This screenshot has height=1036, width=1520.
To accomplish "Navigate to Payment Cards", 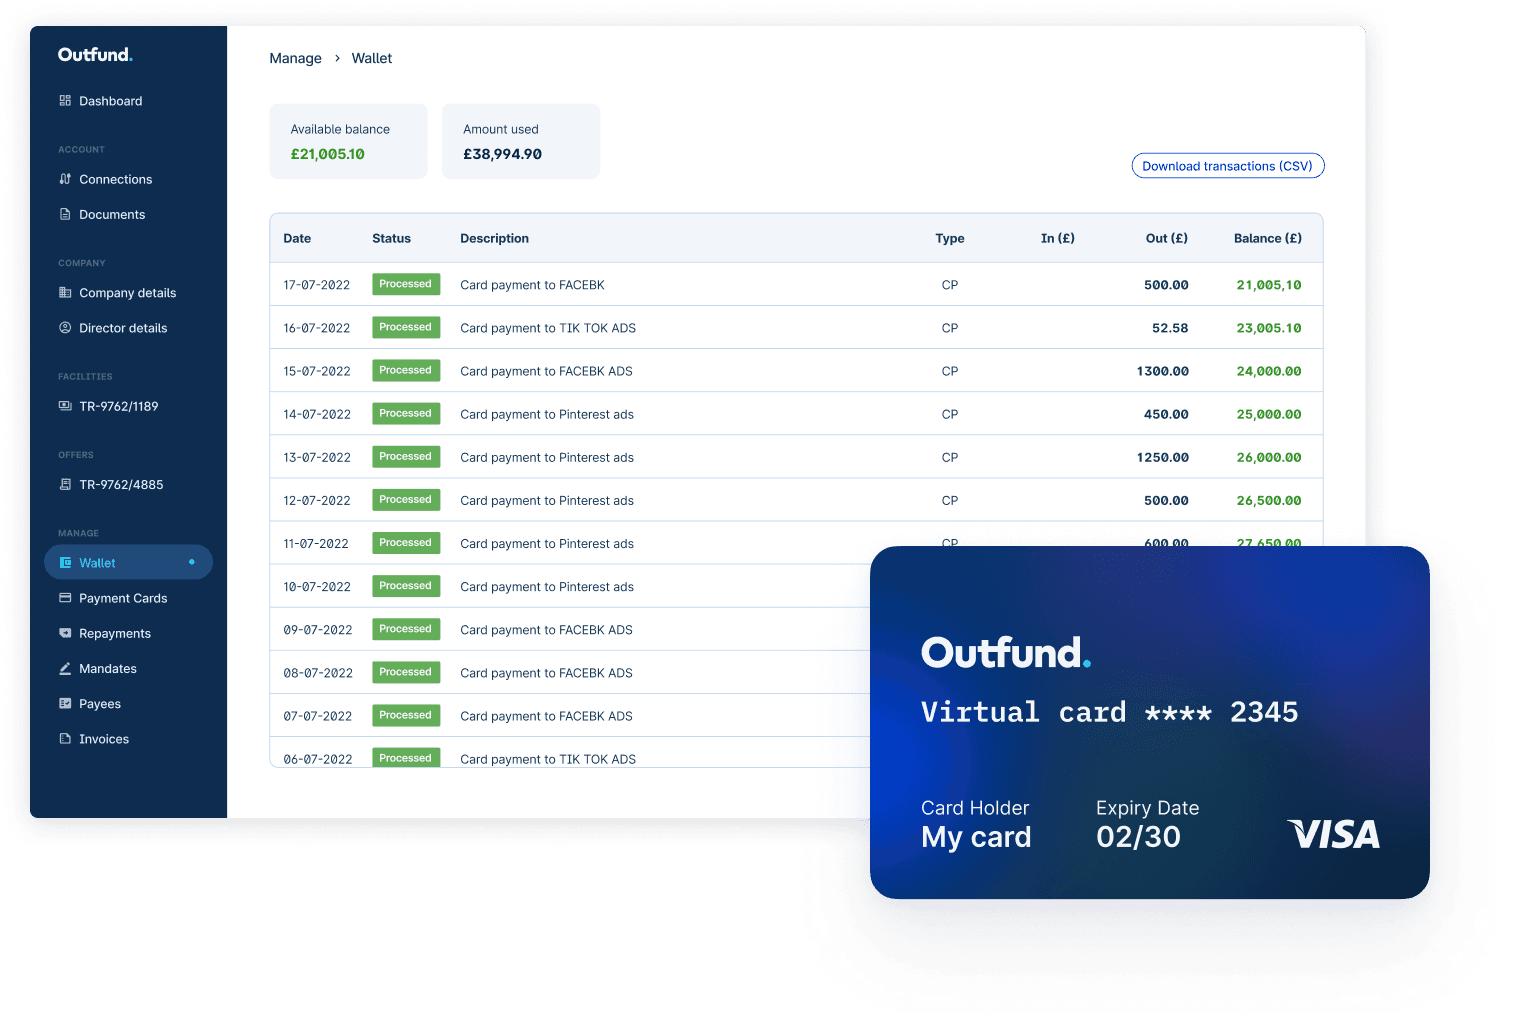I will pos(123,598).
